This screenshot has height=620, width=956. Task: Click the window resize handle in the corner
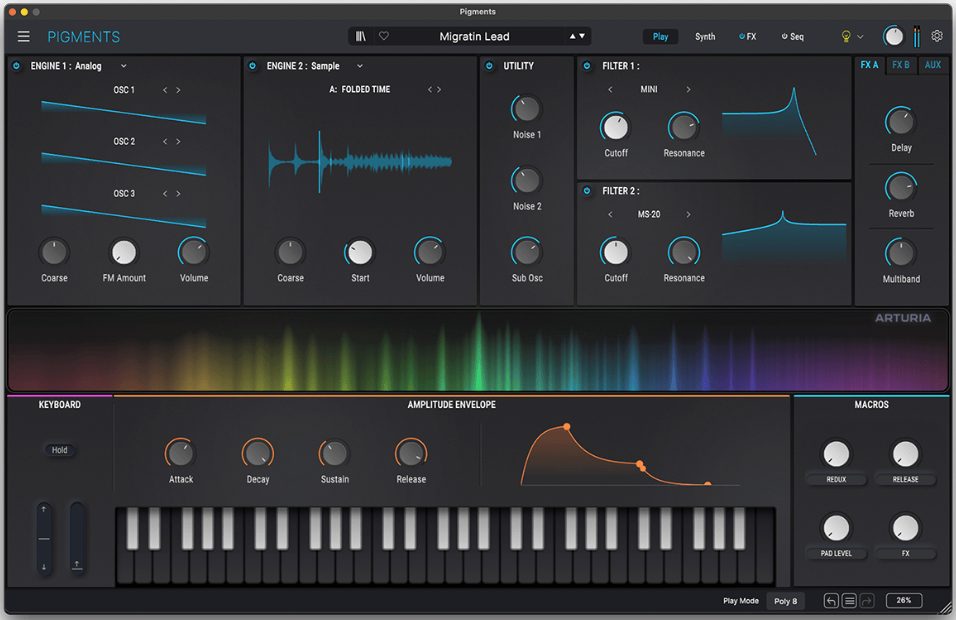pyautogui.click(x=946, y=606)
